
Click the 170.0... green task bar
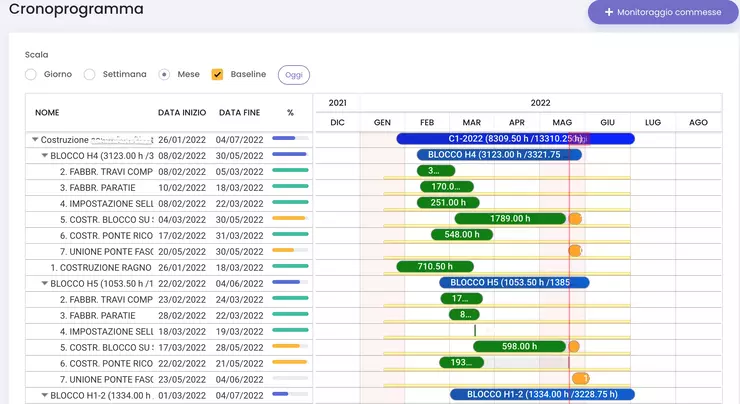pos(446,186)
